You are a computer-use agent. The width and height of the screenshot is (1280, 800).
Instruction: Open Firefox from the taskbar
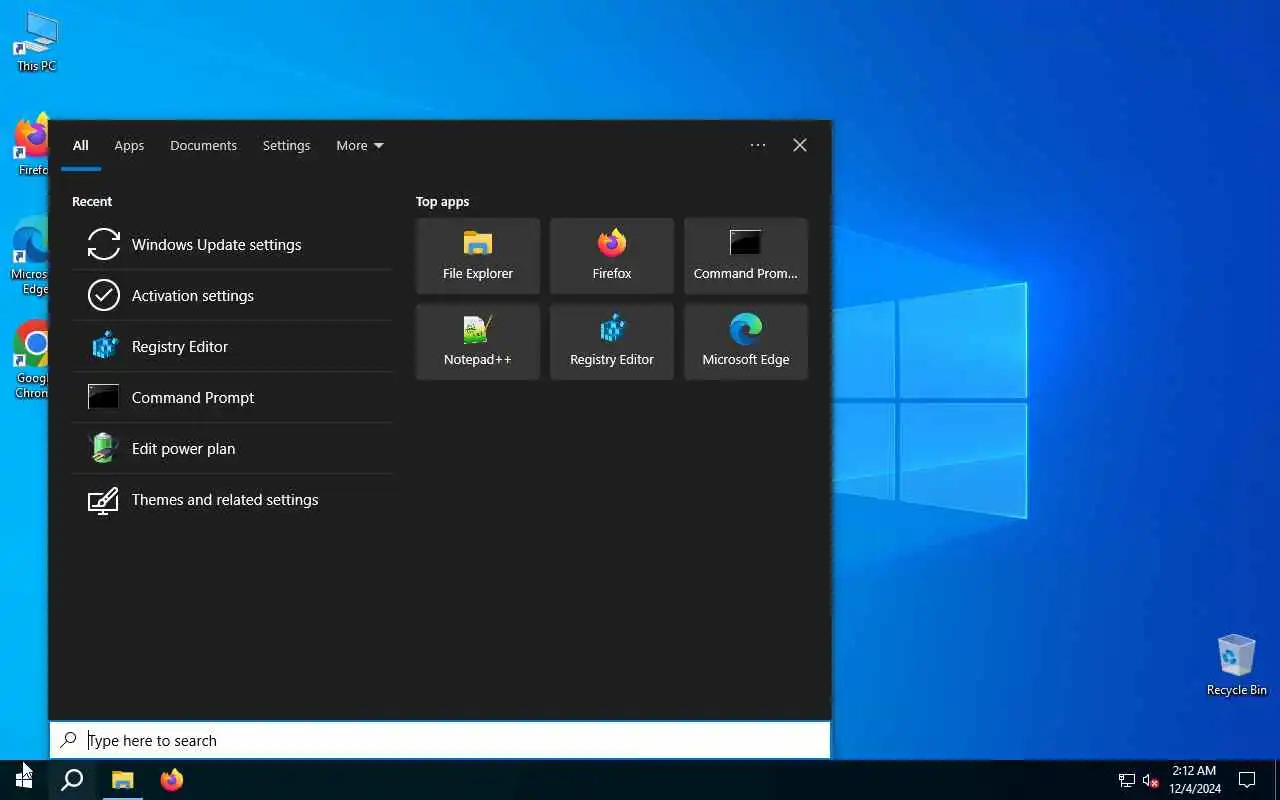tap(172, 780)
